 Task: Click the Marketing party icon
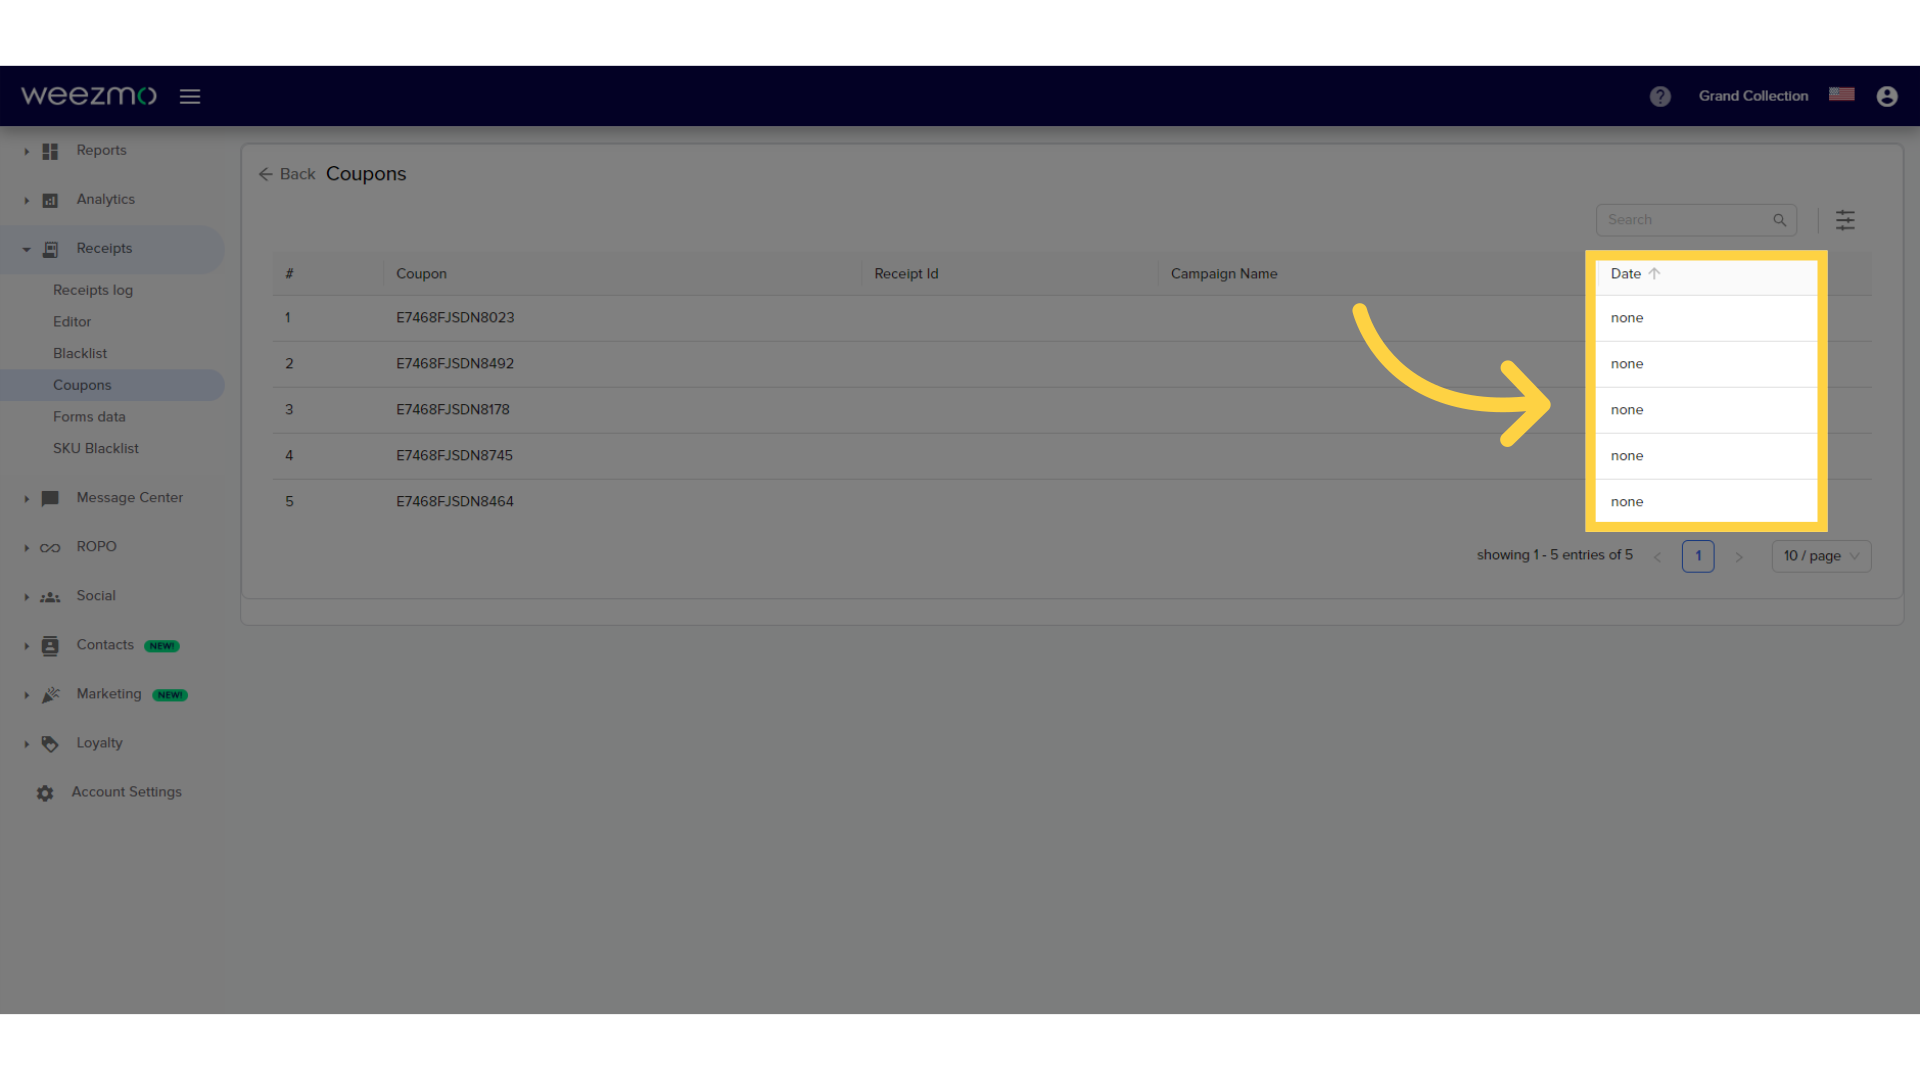click(x=50, y=695)
